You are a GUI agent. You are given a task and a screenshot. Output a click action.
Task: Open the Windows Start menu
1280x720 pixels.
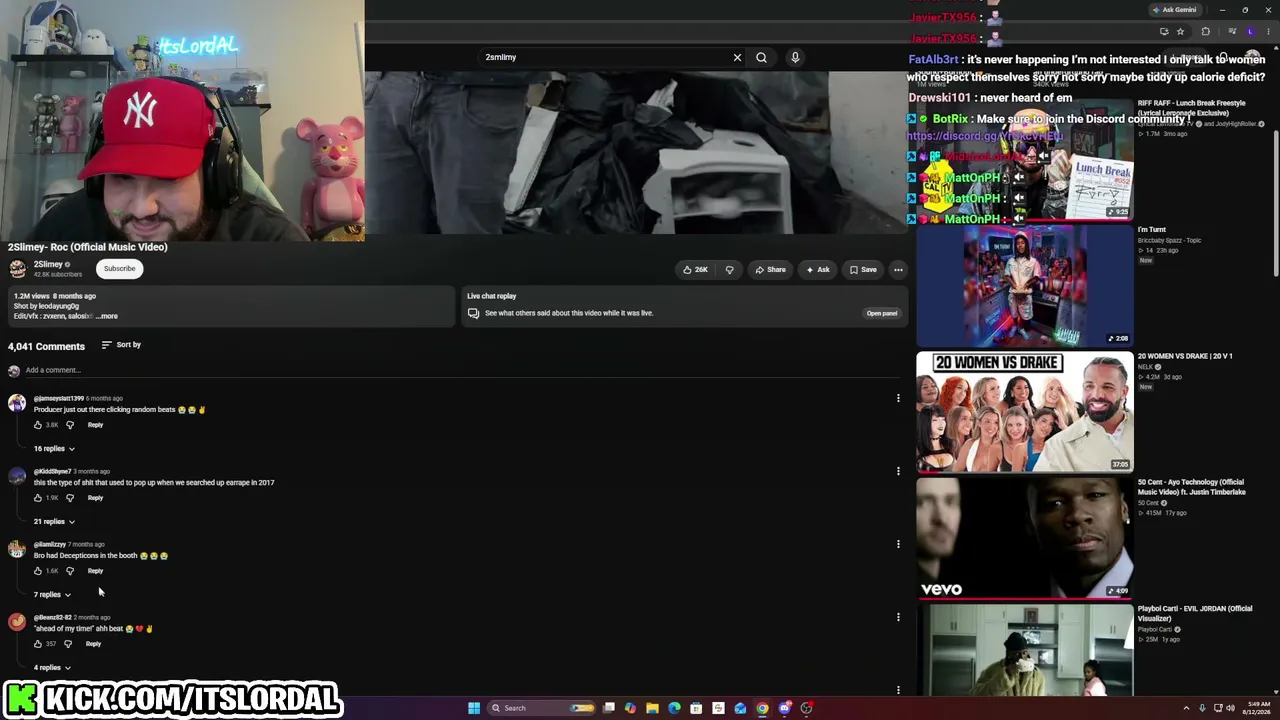pos(474,708)
